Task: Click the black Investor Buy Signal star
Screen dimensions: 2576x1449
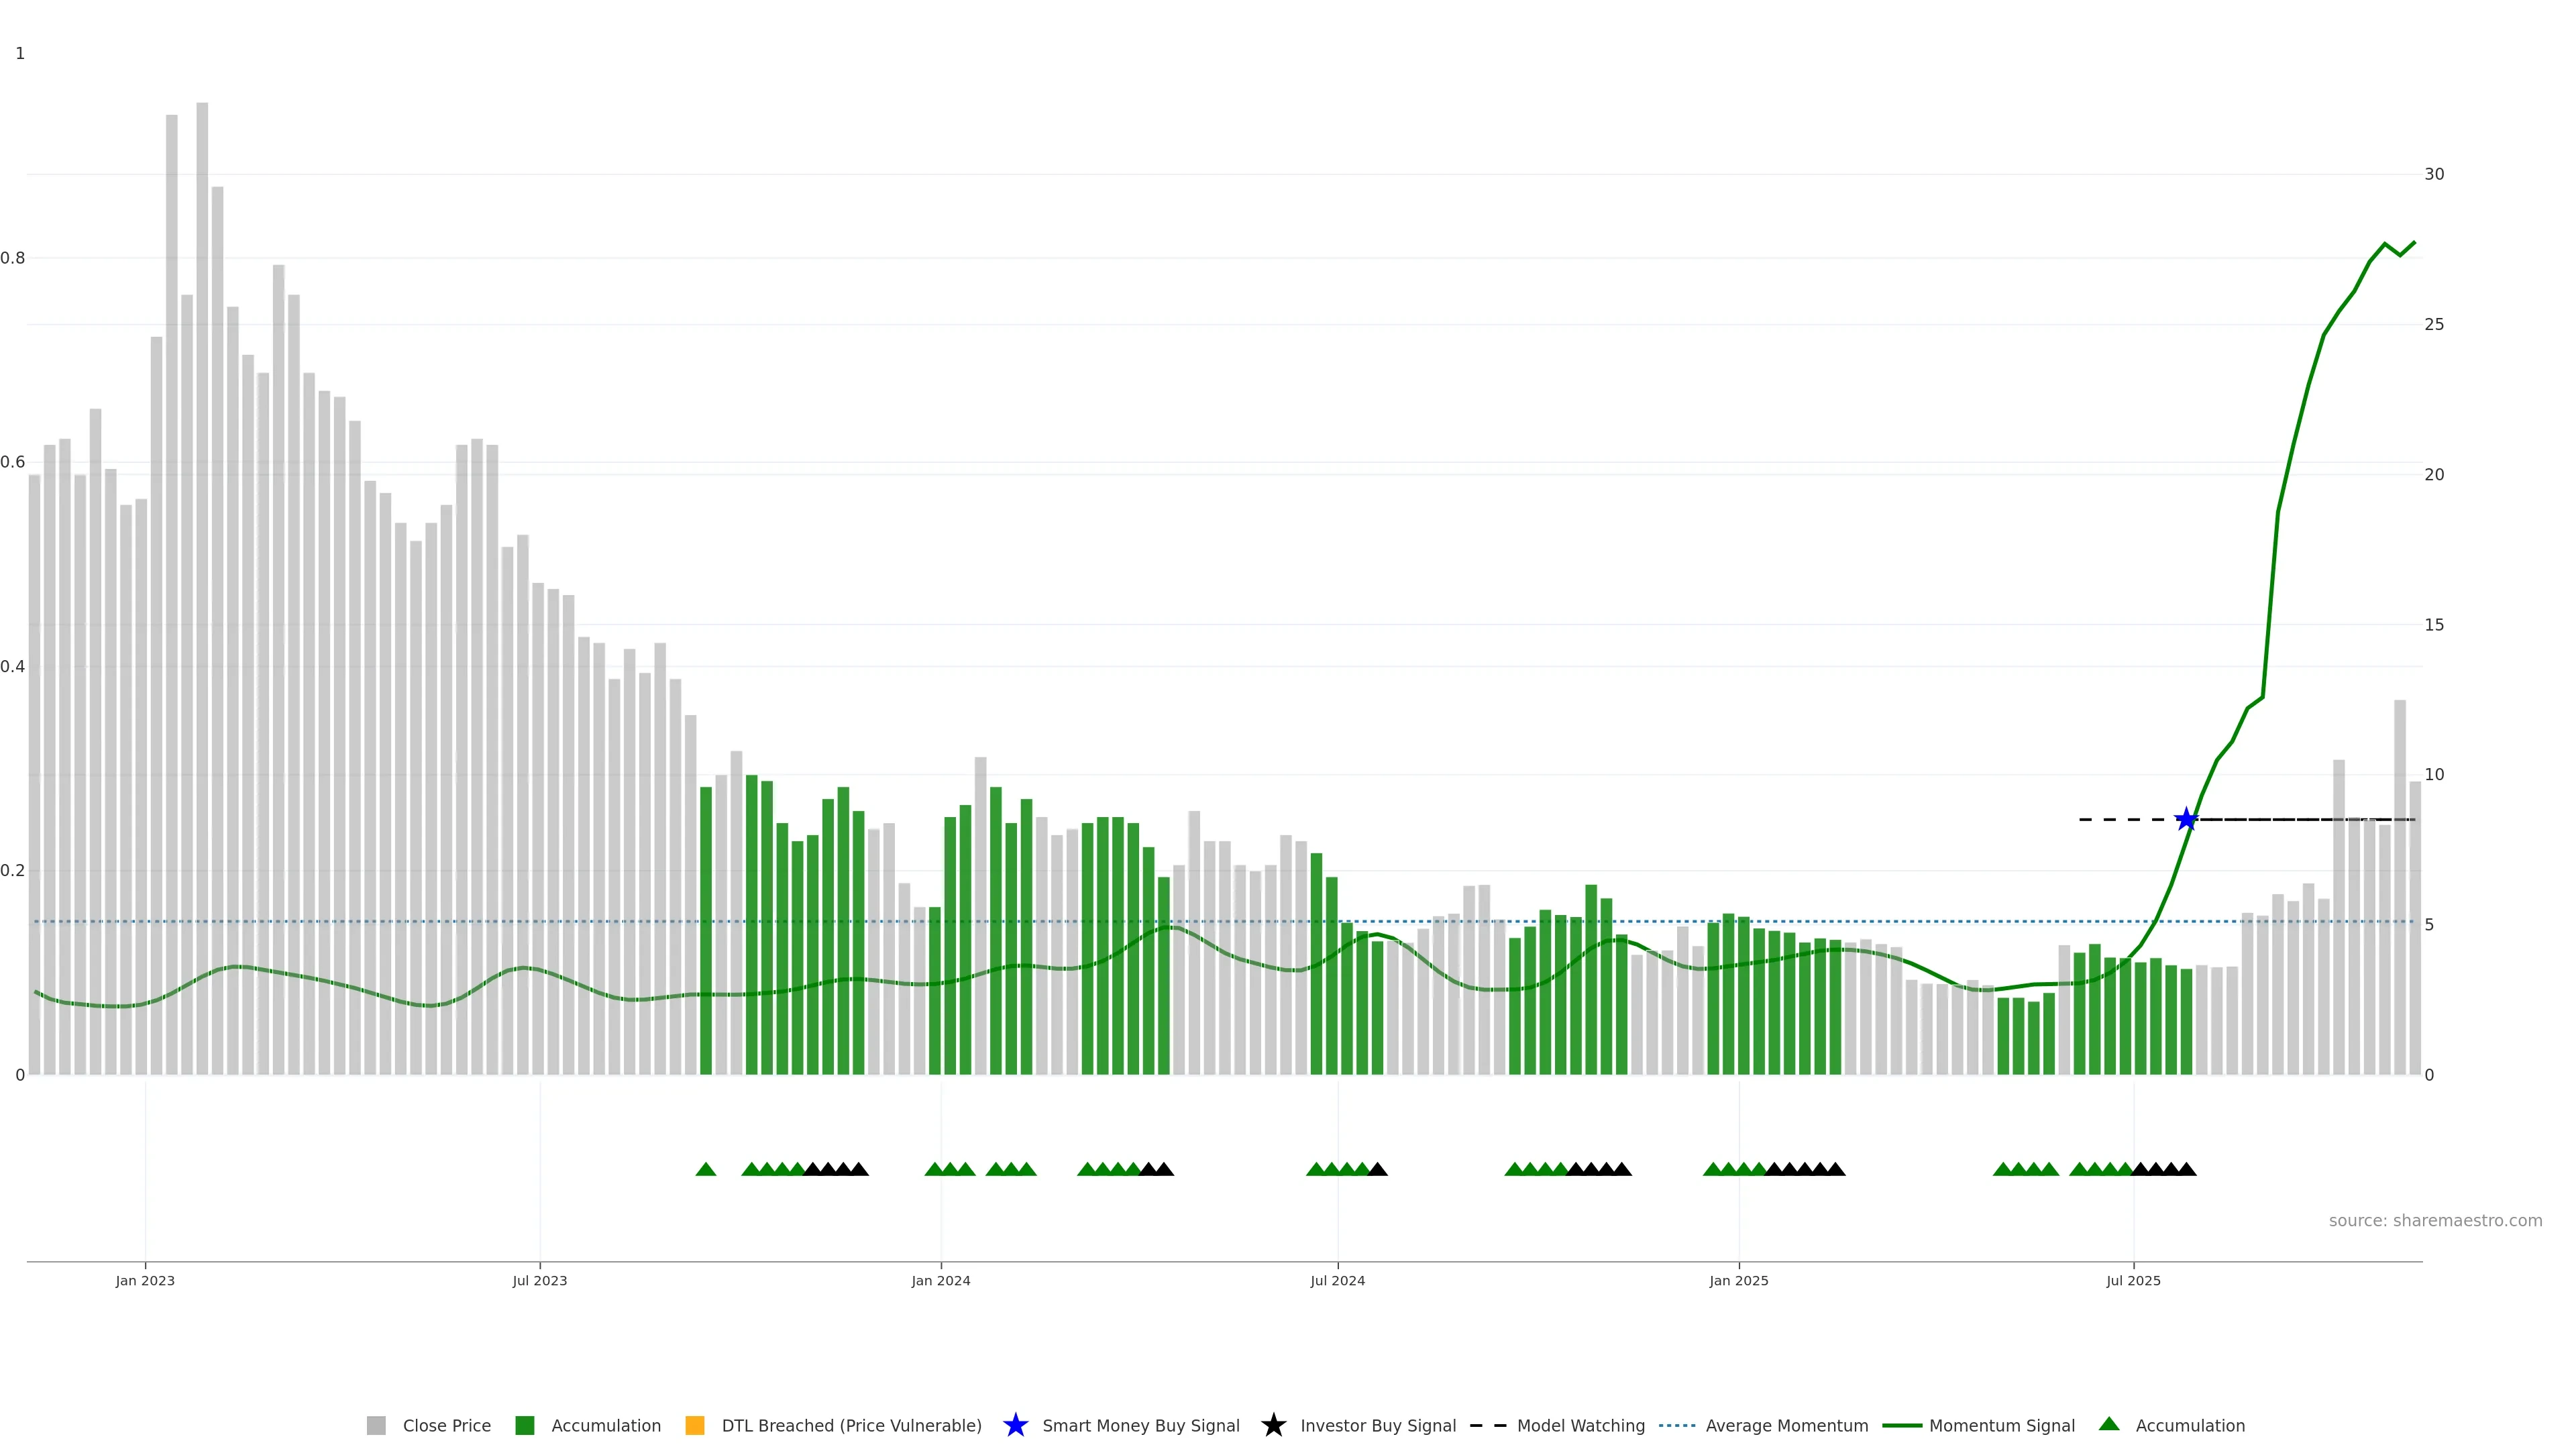Action: click(x=1273, y=1426)
